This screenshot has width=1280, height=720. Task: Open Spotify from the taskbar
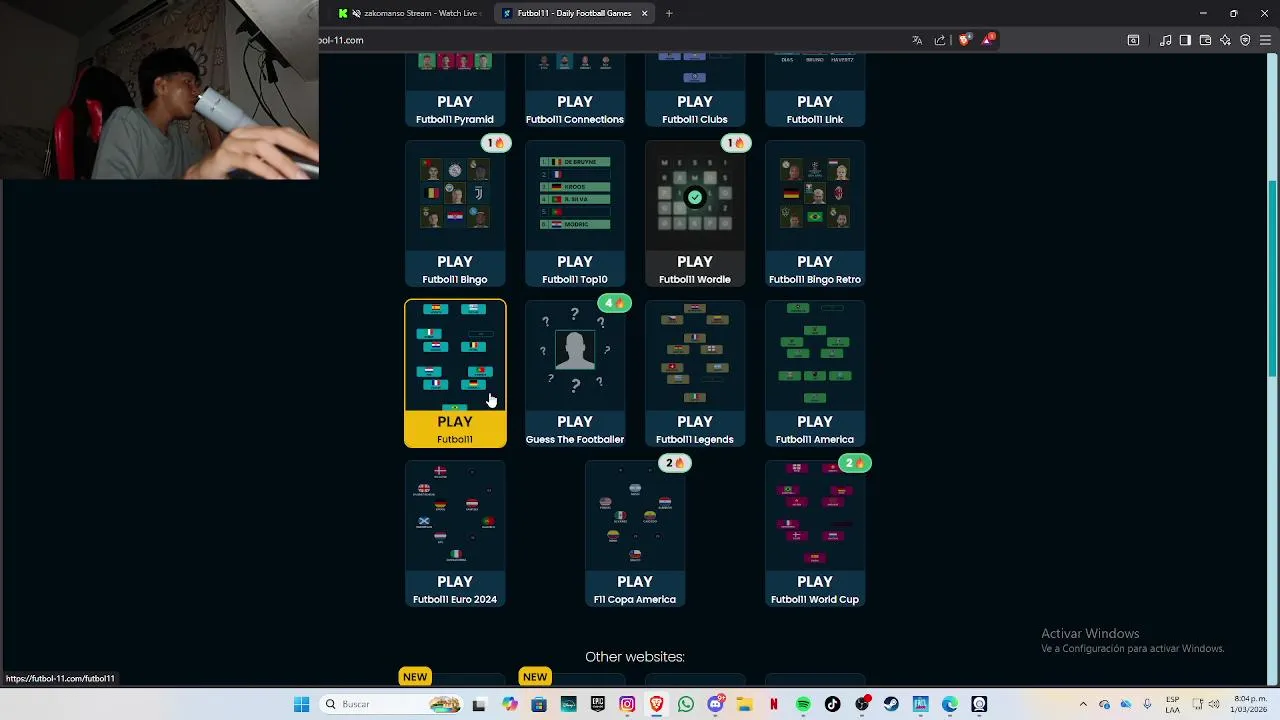pyautogui.click(x=803, y=704)
